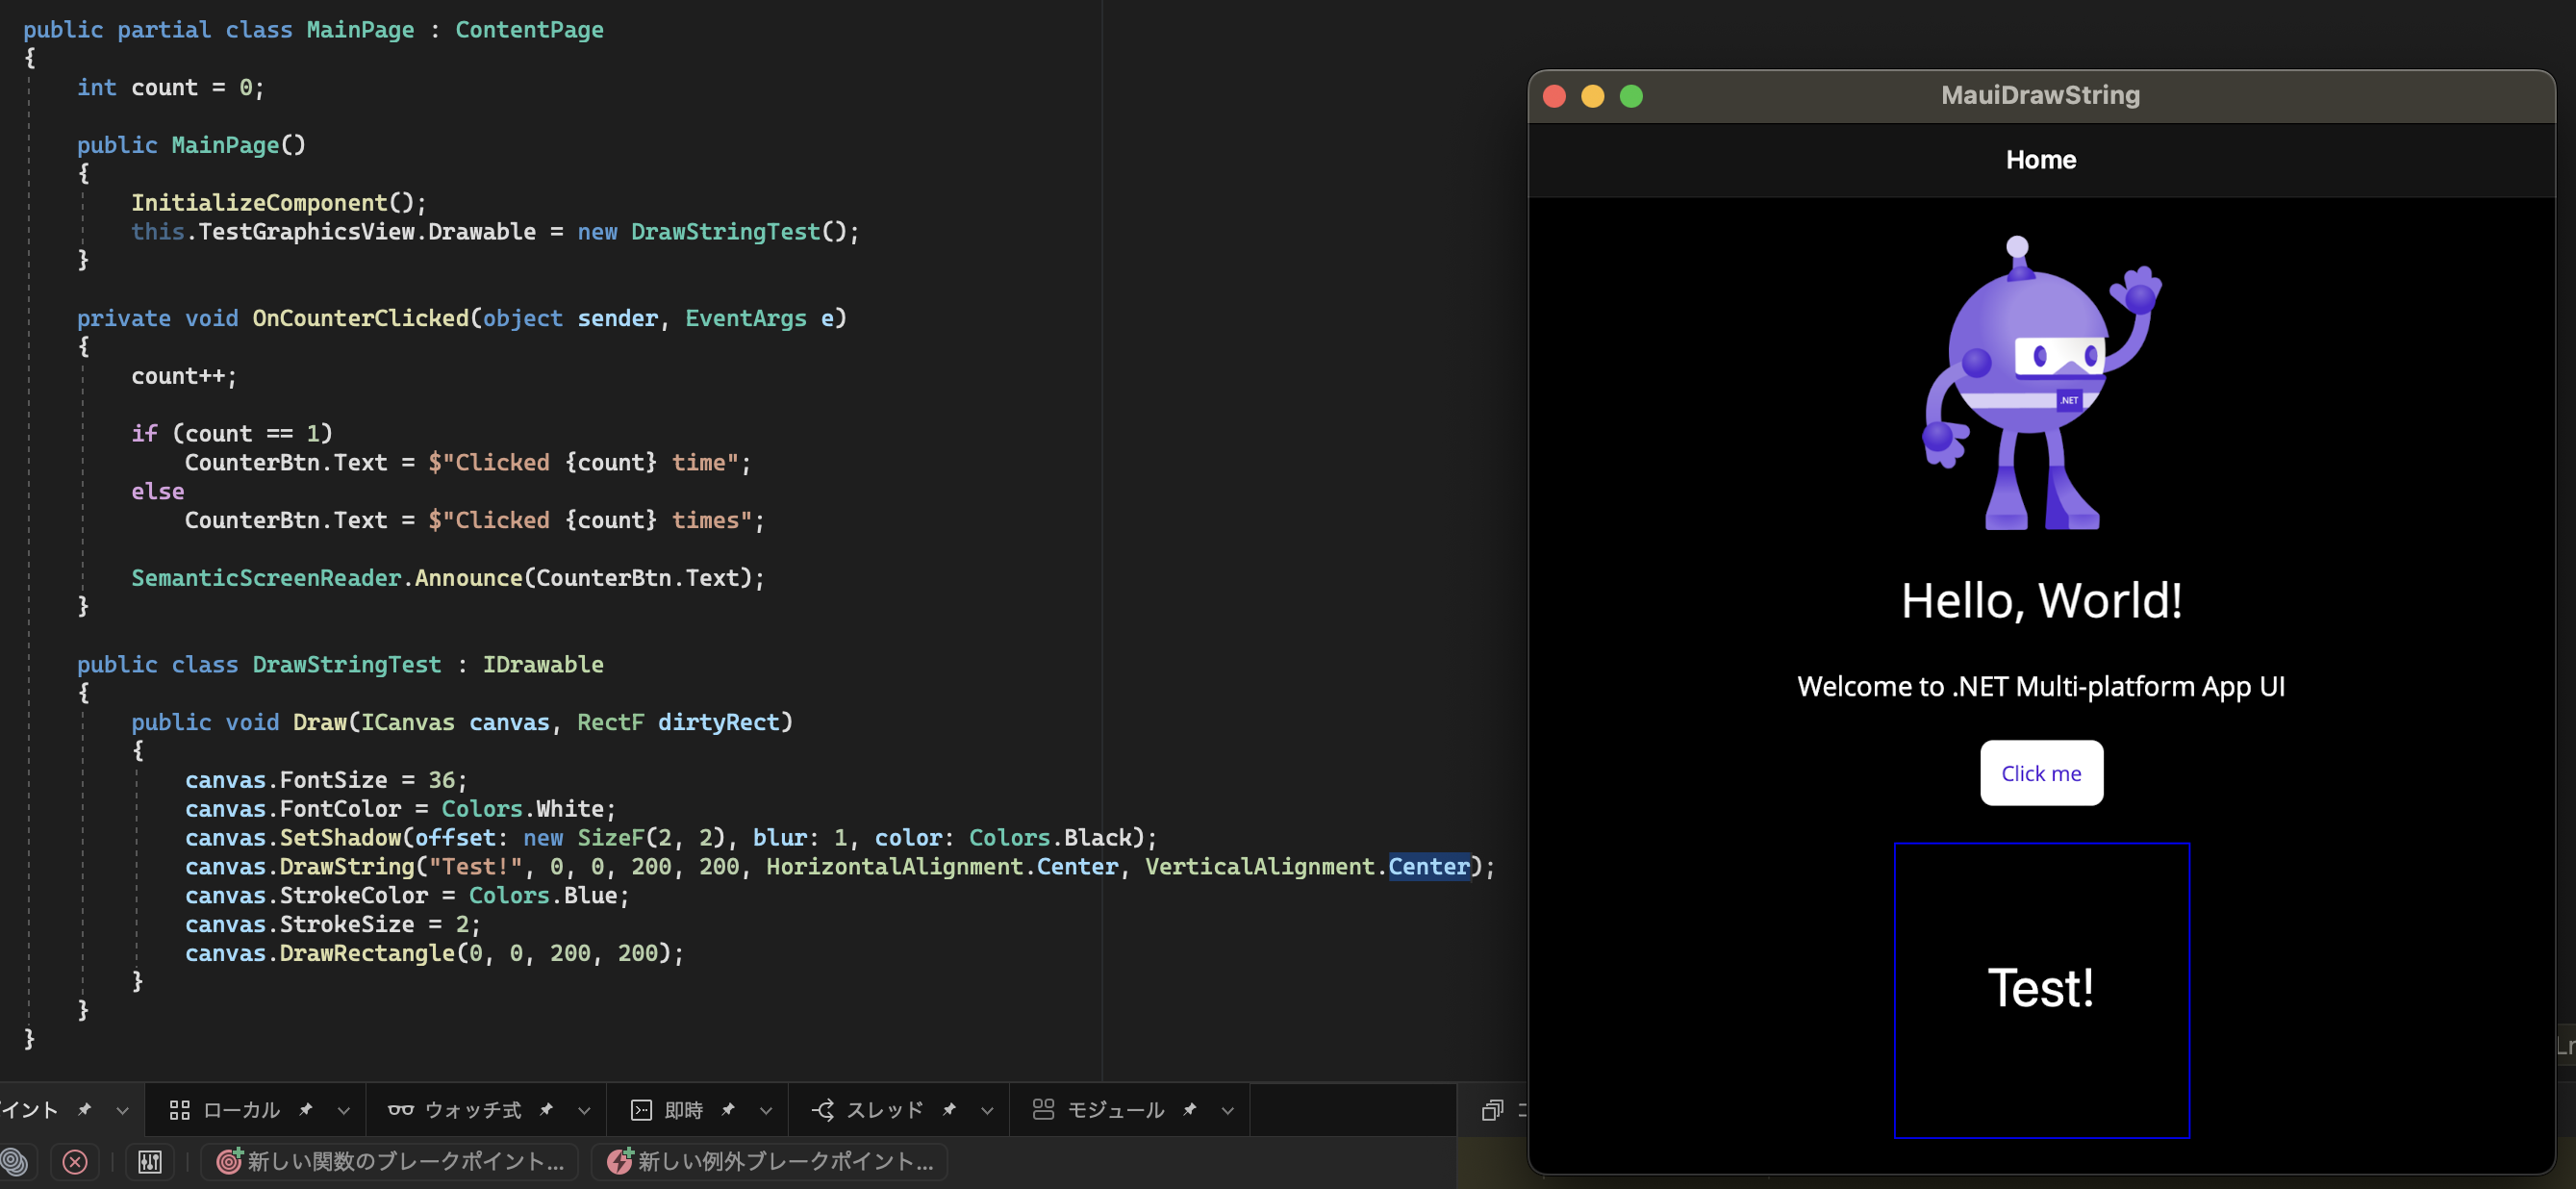This screenshot has width=2576, height=1189.
Task: Open the dropdown on the スレッド tab
Action: point(986,1109)
